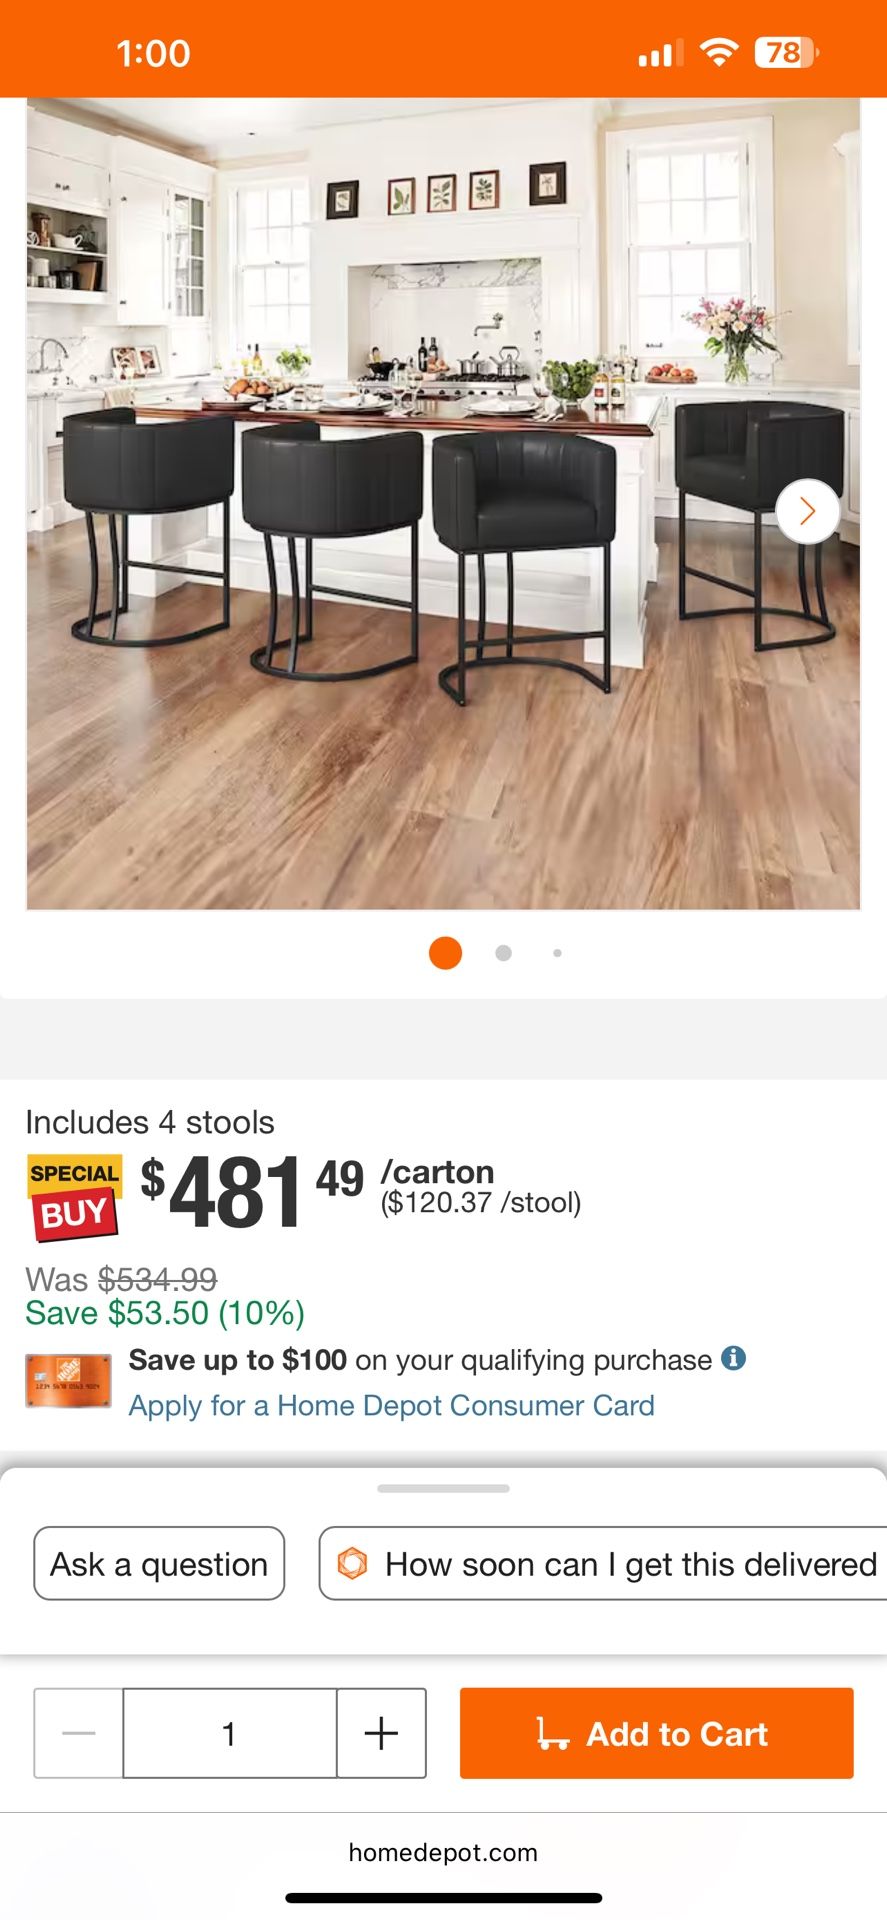887x1920 pixels.
Task: Tap the Special Buy badge
Action: [74, 1197]
